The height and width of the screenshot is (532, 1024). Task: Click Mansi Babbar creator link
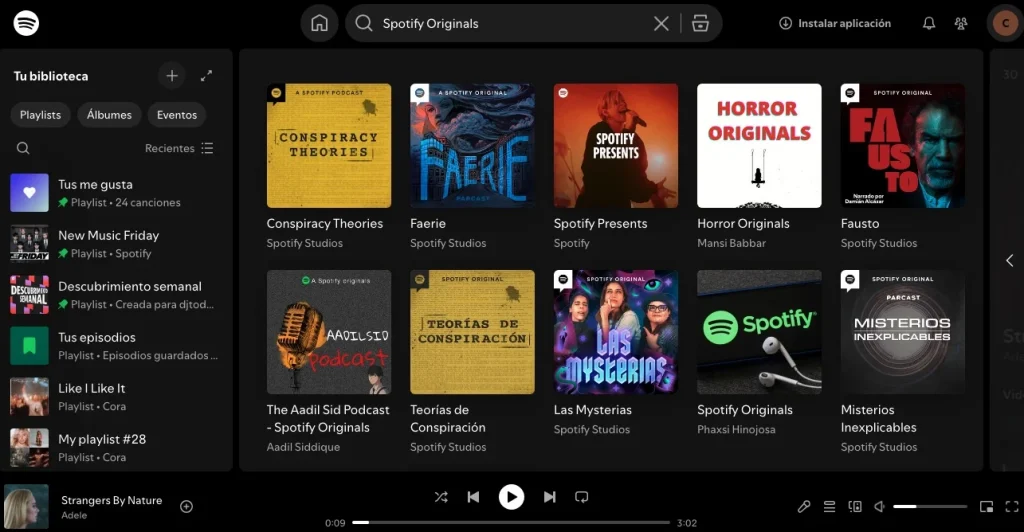tap(731, 243)
